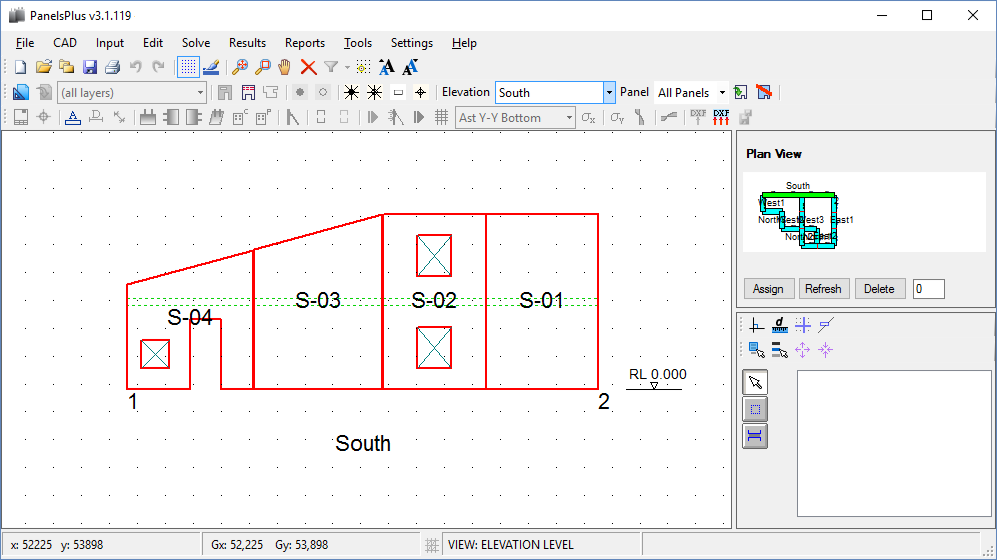Click the zoom magnifier icon beside Pan
This screenshot has width=997, height=560.
click(x=262, y=68)
